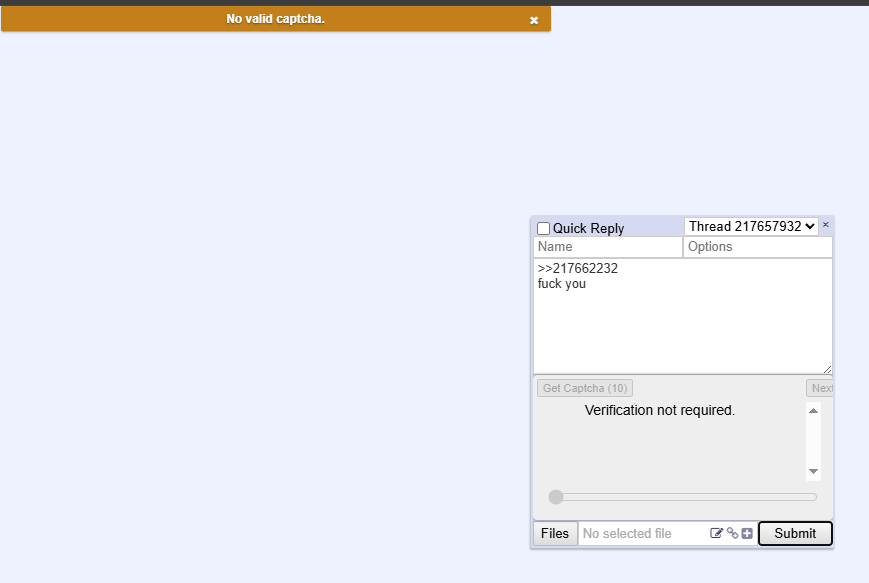This screenshot has height=583, width=869.
Task: Open the draw/edit image pencil icon
Action: pyautogui.click(x=716, y=533)
